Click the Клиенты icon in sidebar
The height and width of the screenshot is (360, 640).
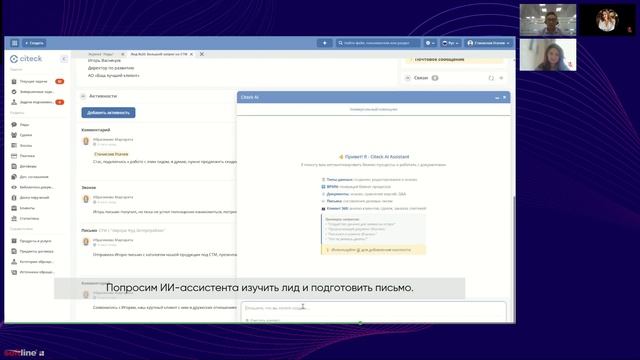(14, 208)
